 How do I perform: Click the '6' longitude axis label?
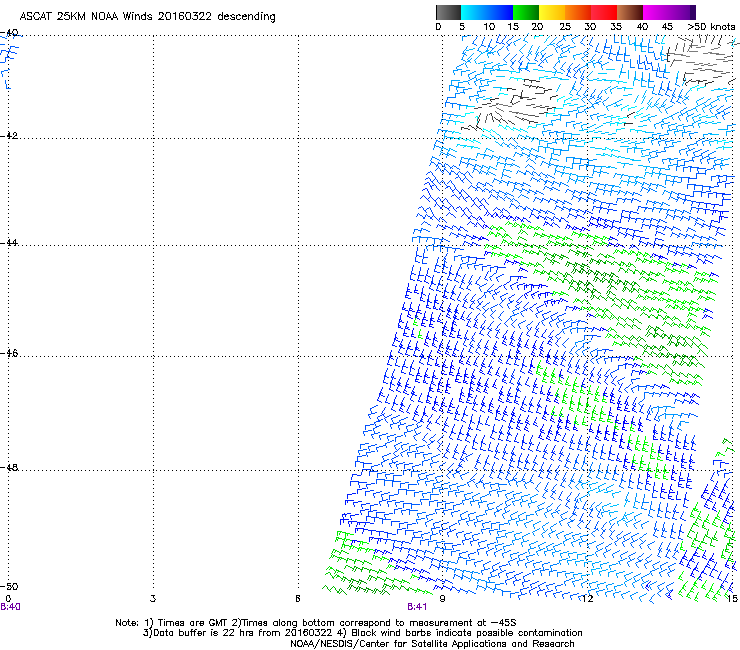click(x=298, y=599)
